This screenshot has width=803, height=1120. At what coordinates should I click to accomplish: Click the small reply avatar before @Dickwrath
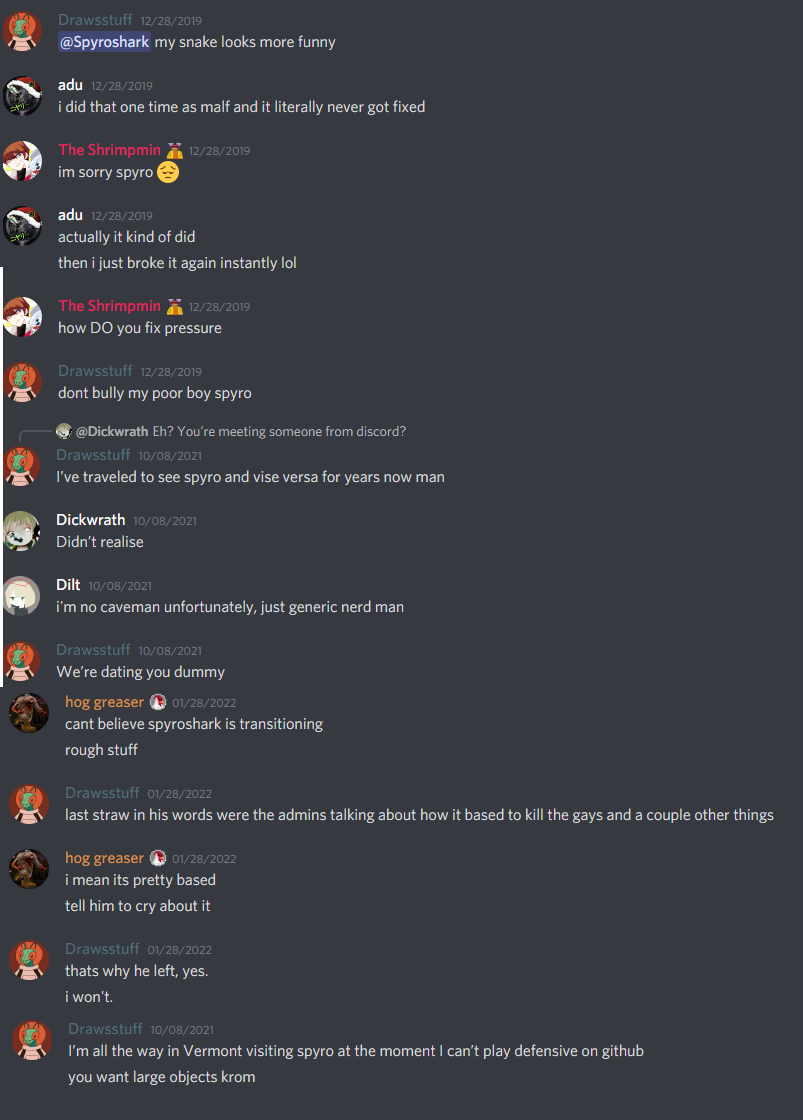tap(64, 431)
